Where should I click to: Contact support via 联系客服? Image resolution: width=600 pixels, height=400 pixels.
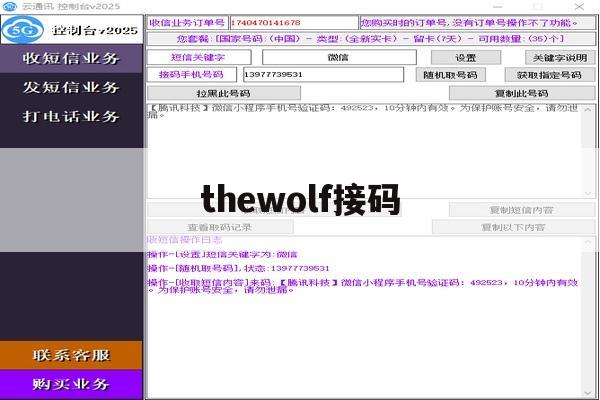(x=71, y=355)
